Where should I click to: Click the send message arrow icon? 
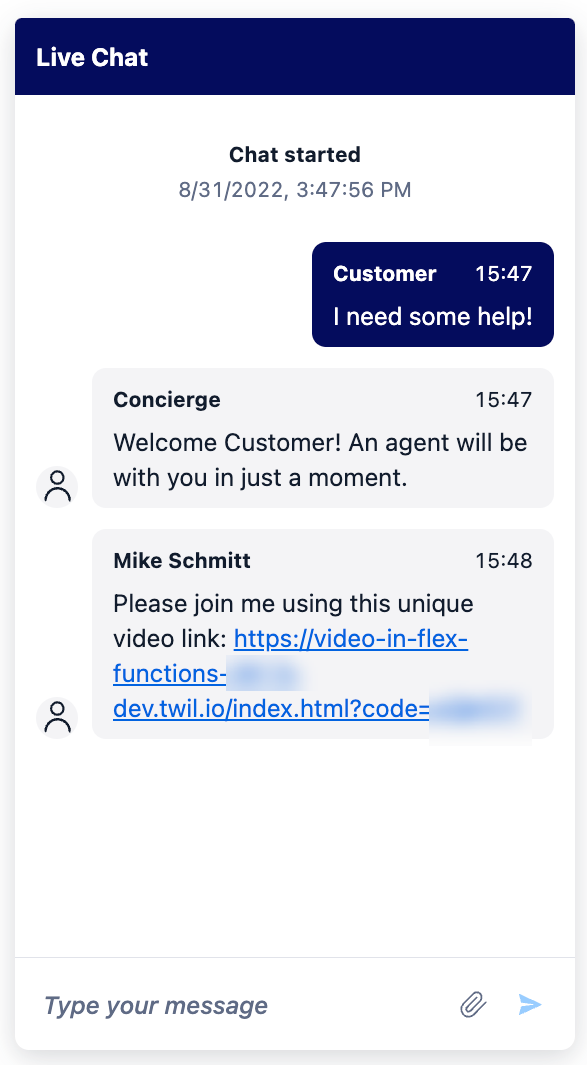pyautogui.click(x=530, y=1005)
